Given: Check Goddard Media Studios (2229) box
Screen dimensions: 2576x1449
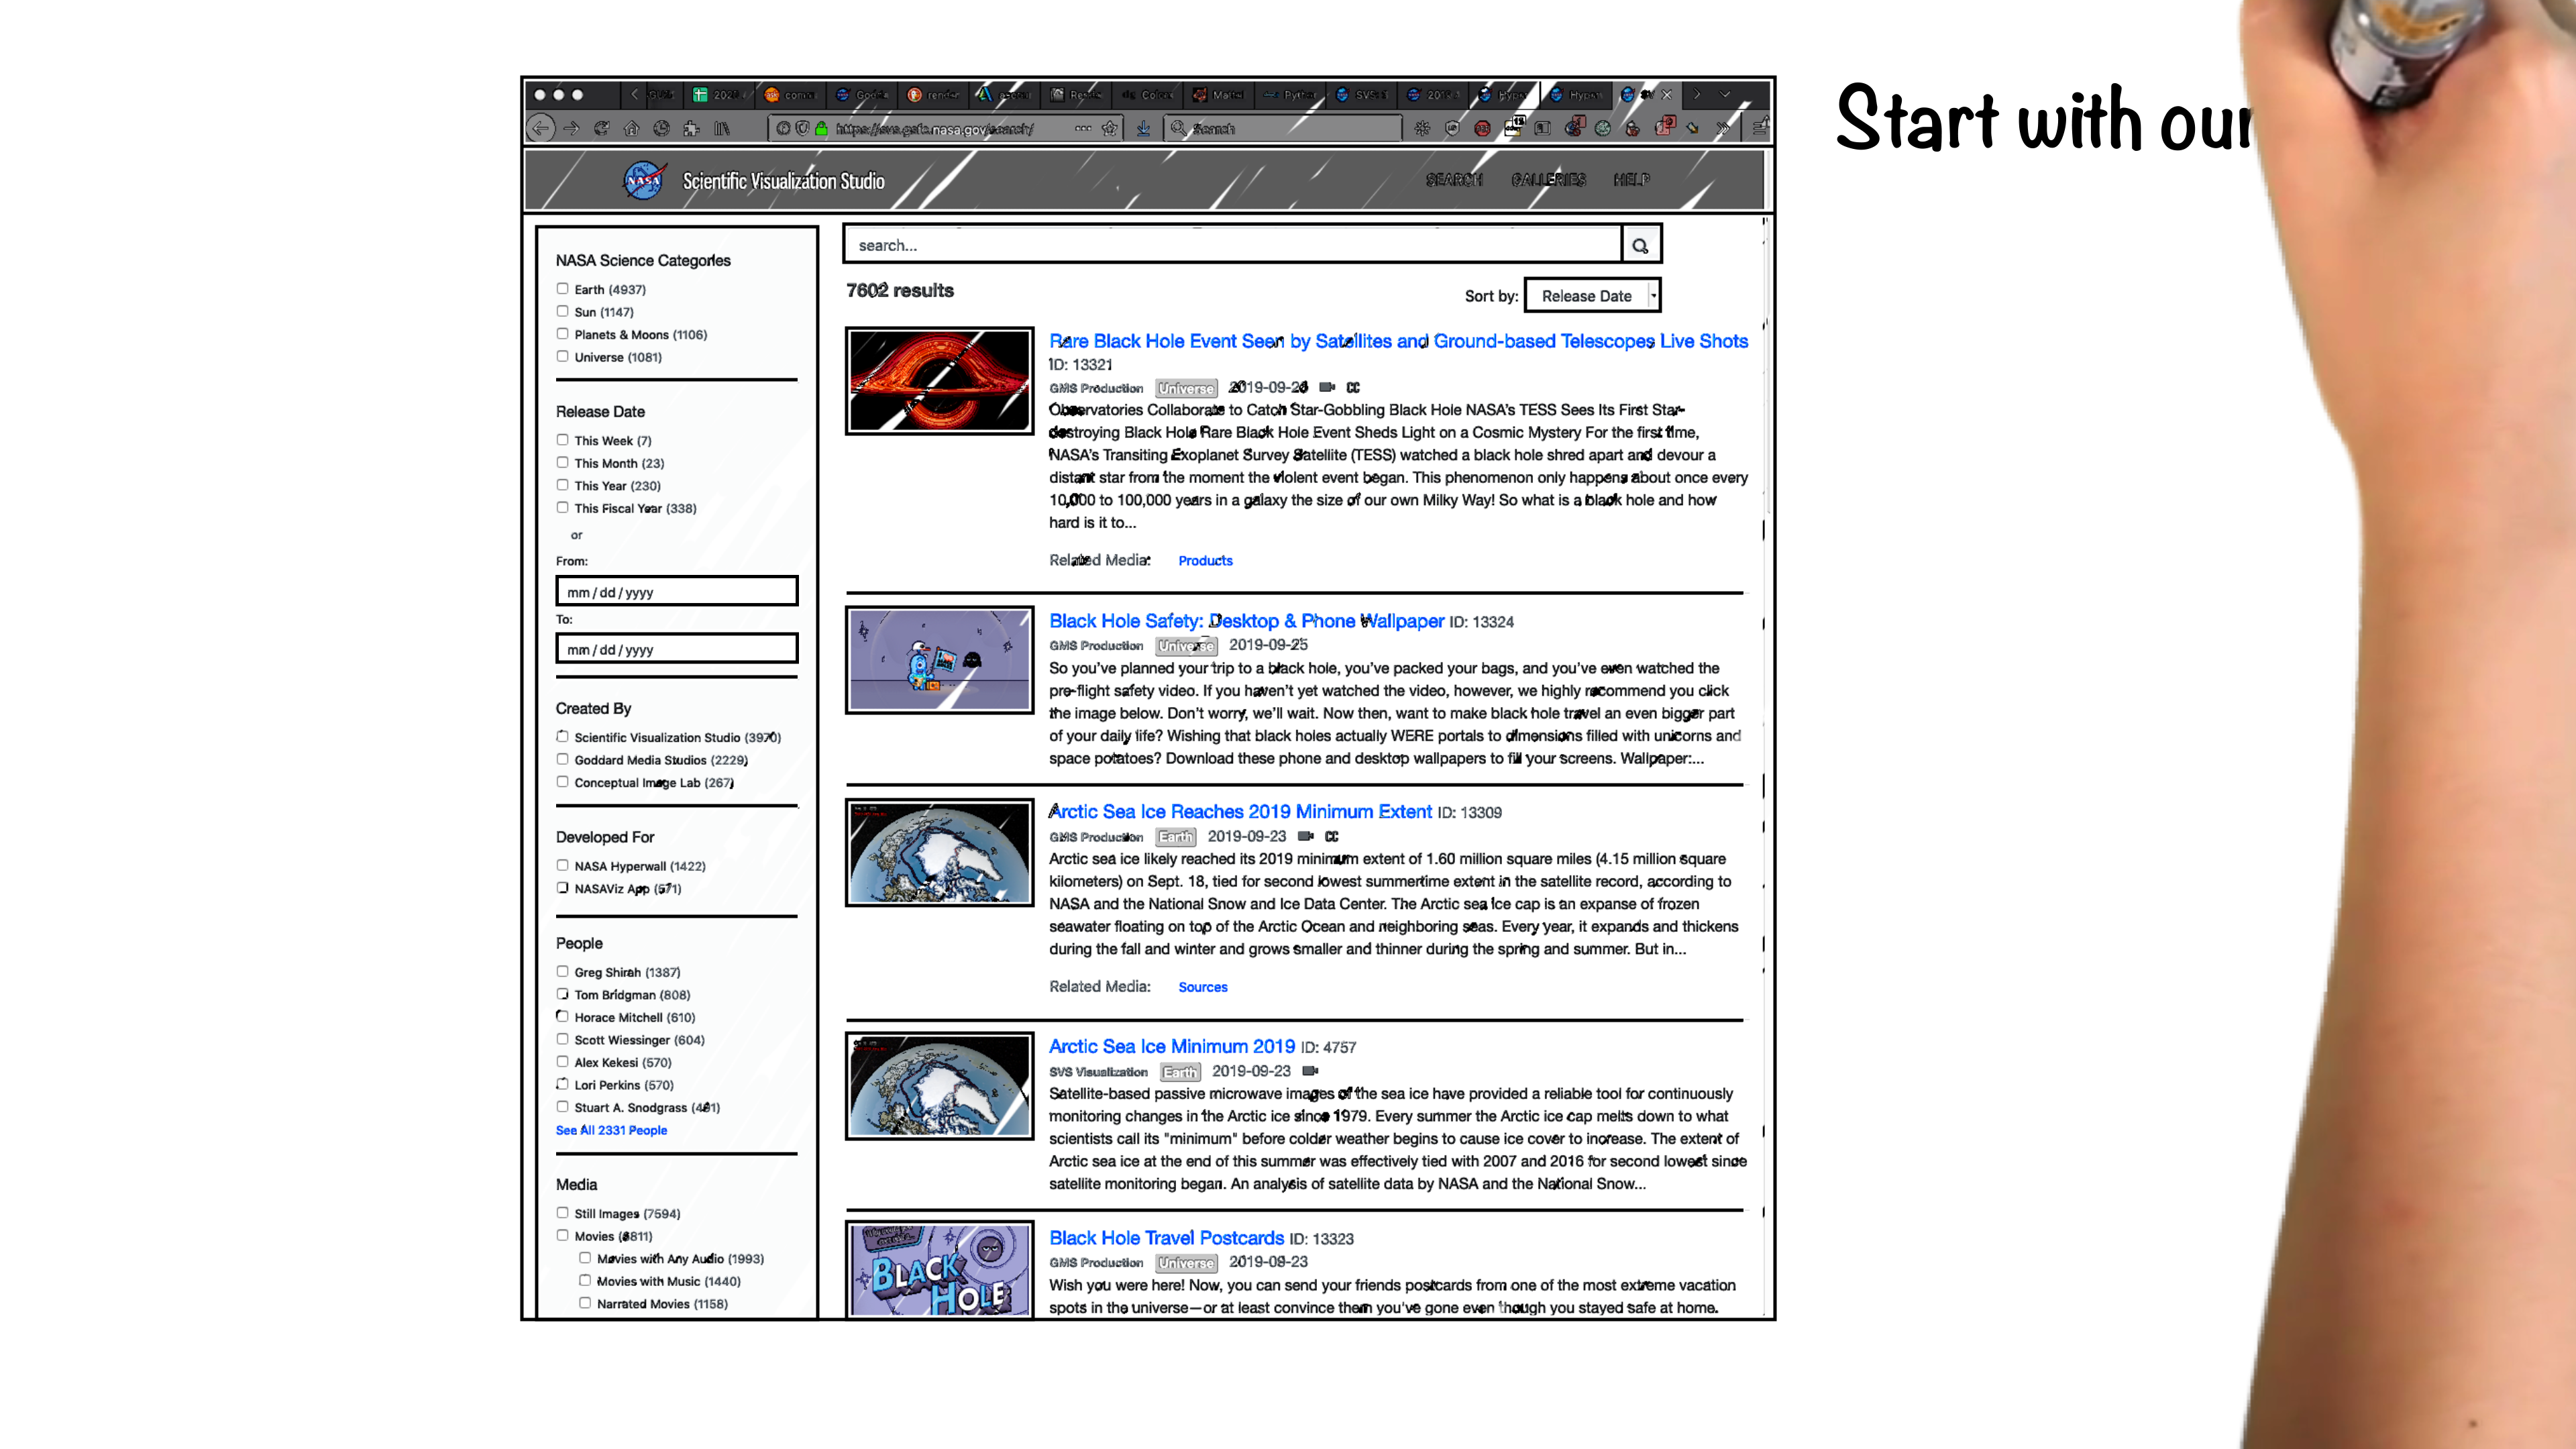Looking at the screenshot, I should (x=562, y=759).
